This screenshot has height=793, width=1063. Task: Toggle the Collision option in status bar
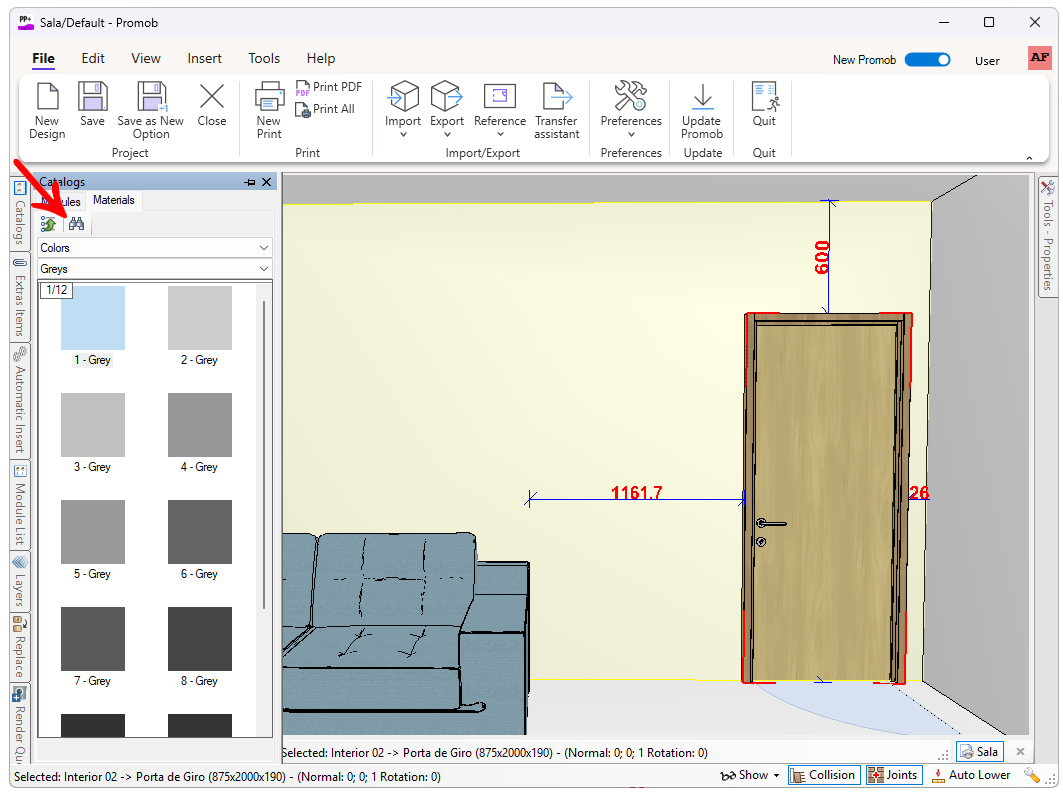[822, 775]
